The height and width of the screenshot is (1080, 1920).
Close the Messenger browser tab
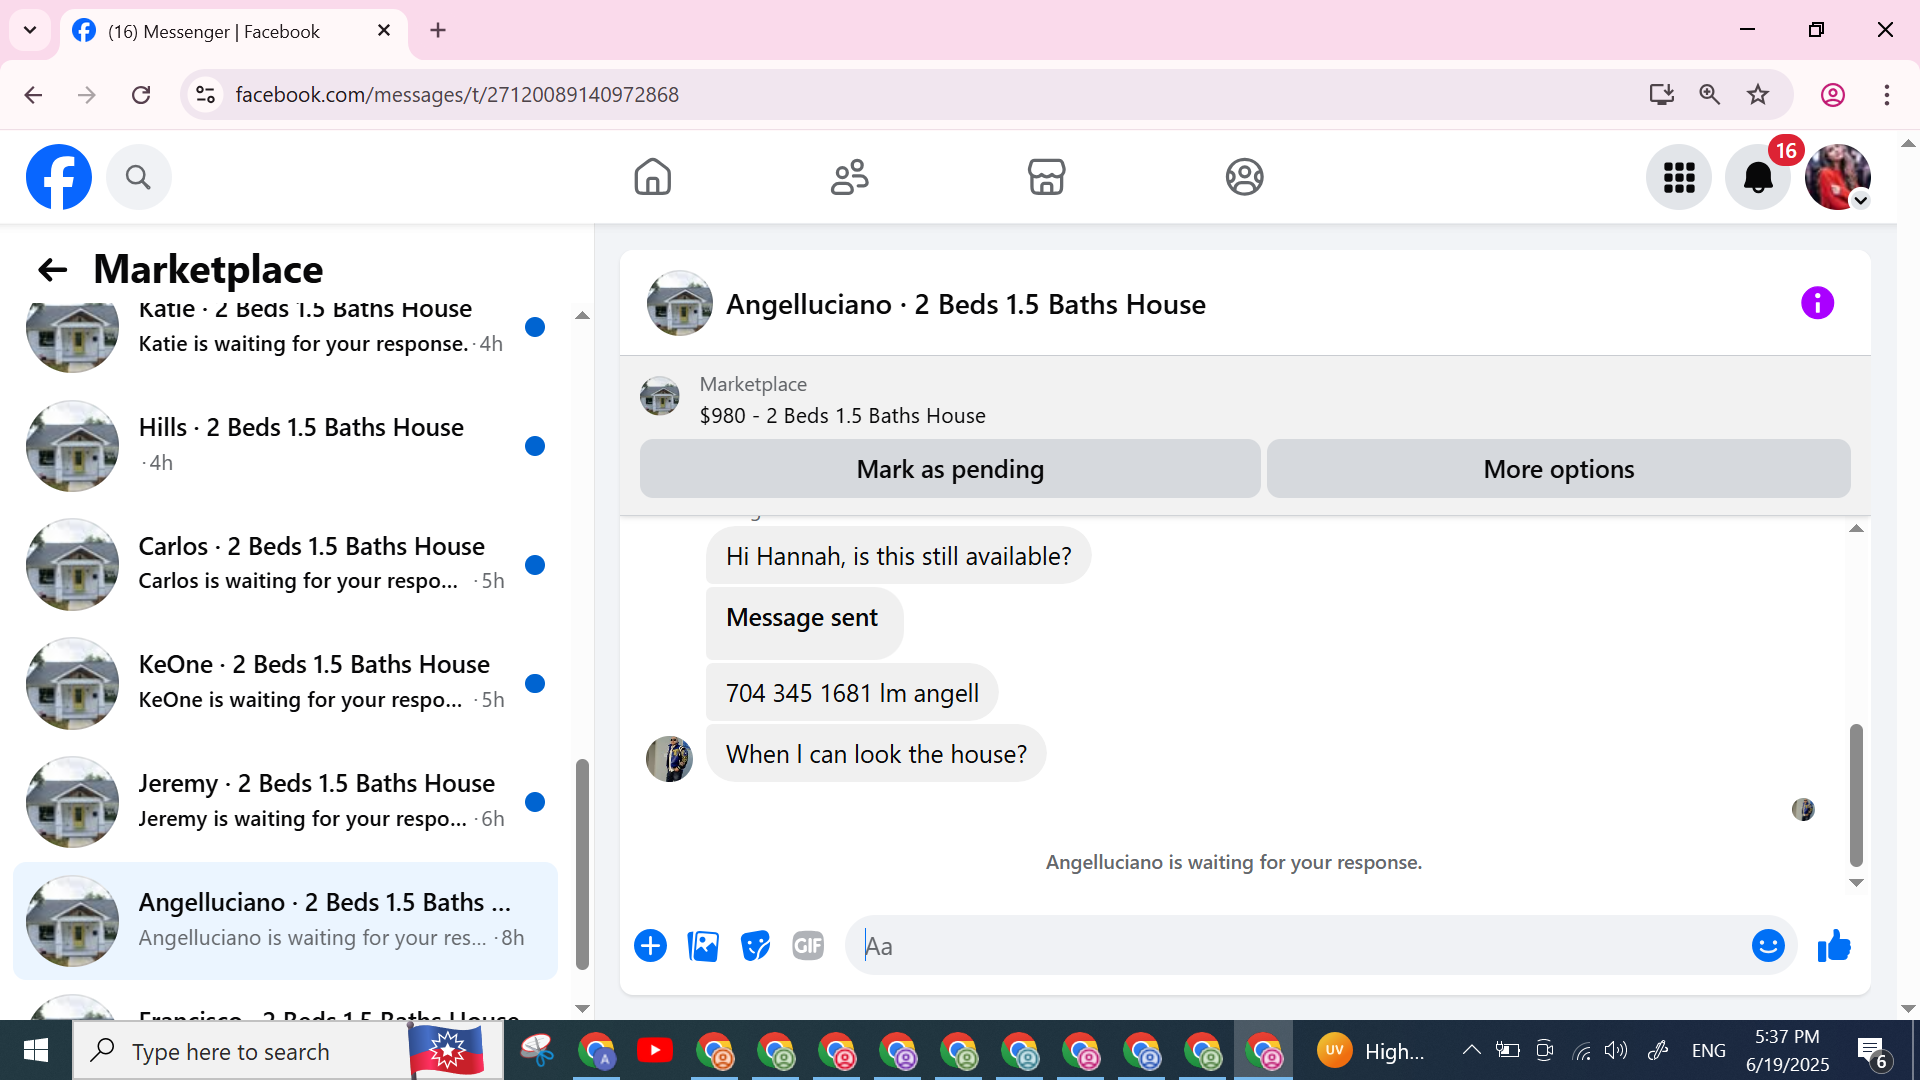point(384,31)
